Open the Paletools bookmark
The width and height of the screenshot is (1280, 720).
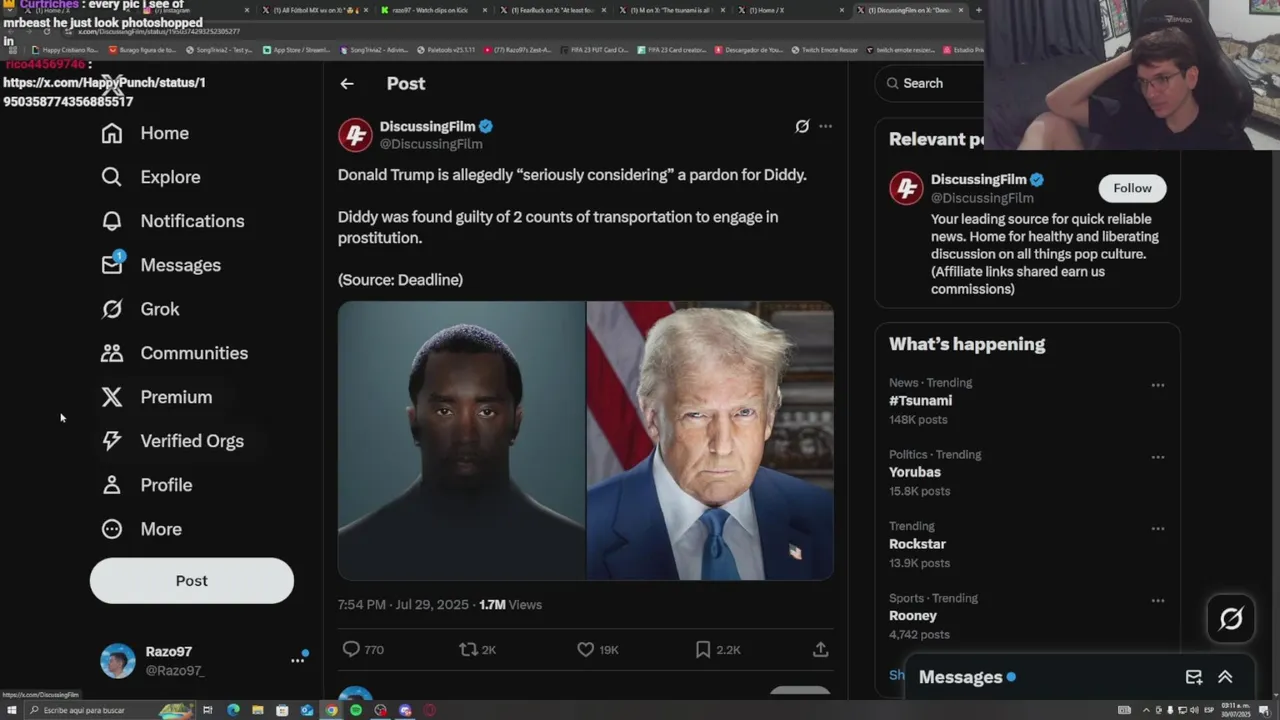pyautogui.click(x=446, y=49)
